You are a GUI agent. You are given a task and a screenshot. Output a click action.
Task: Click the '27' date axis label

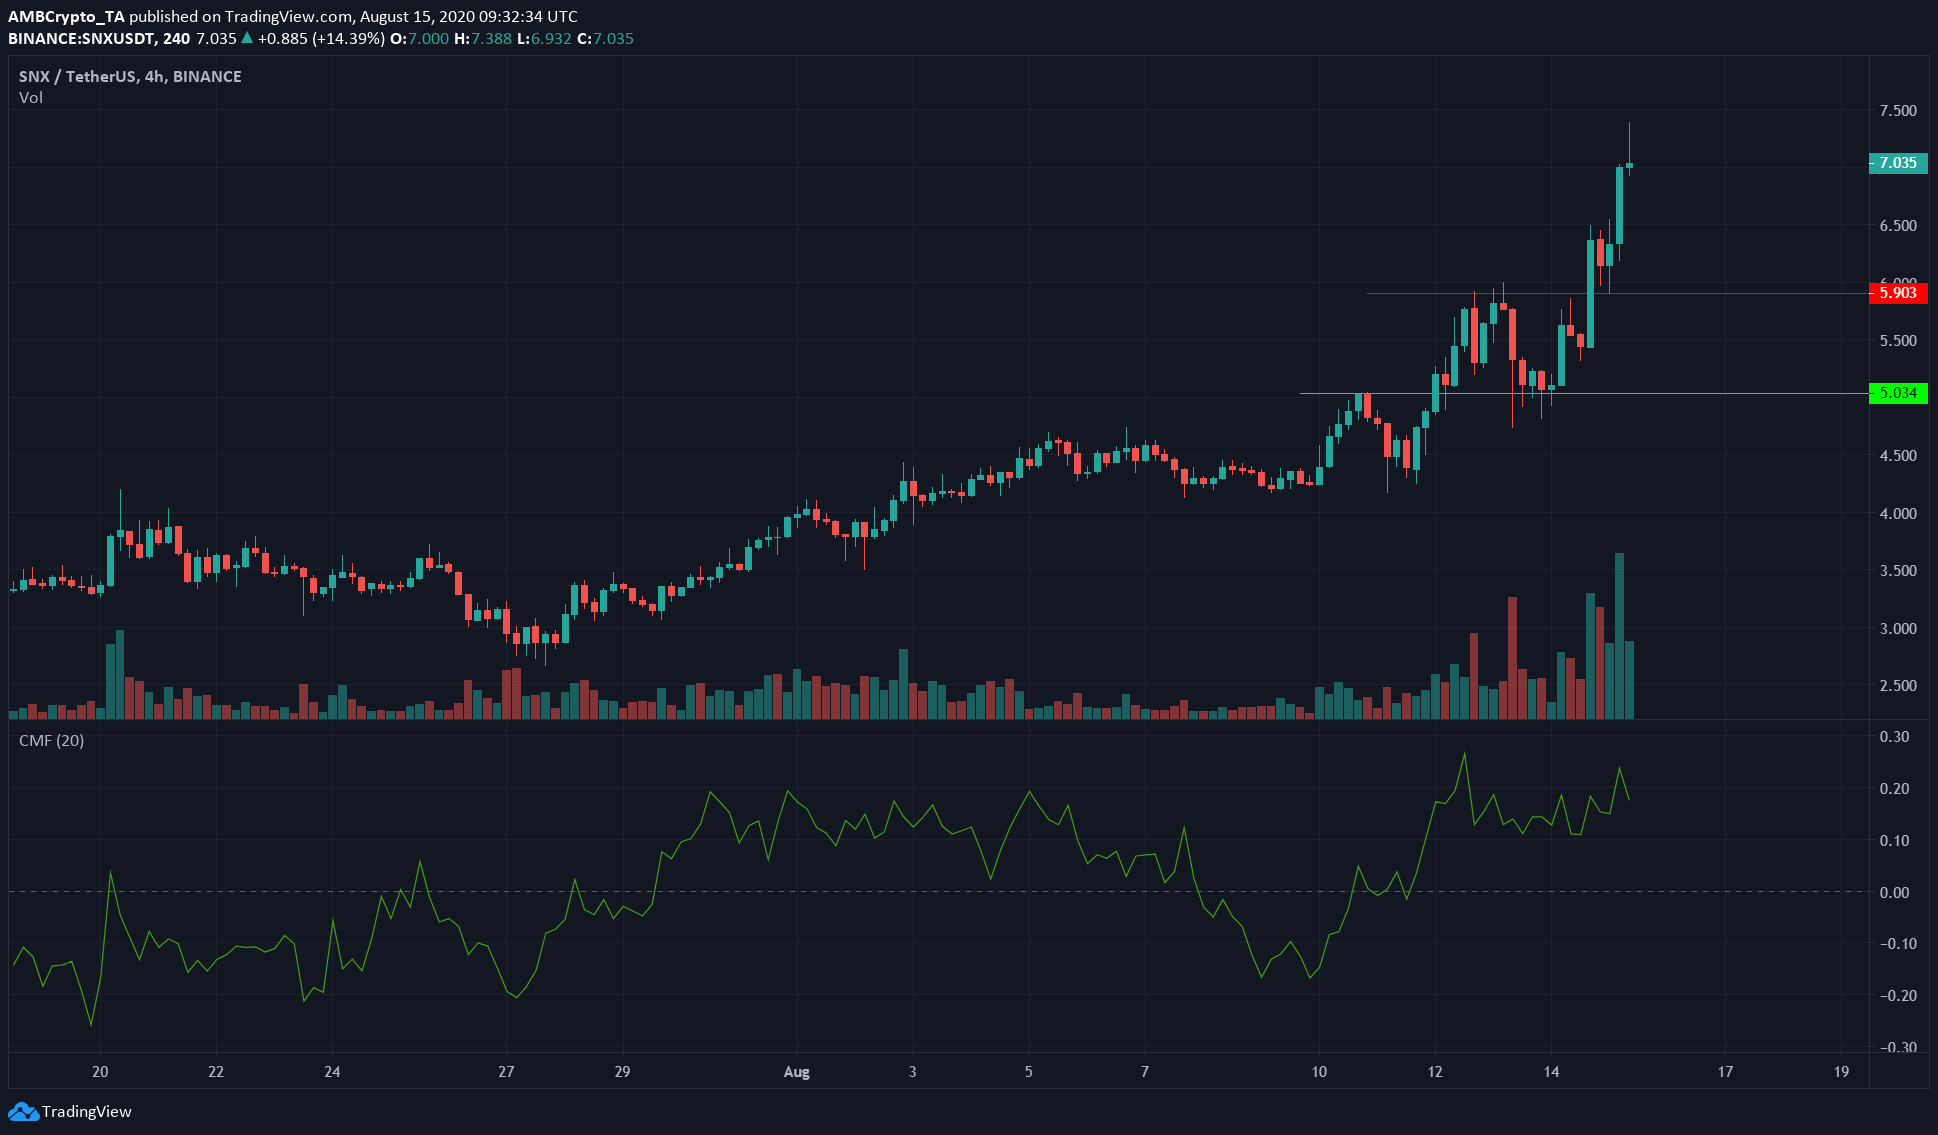506,1072
